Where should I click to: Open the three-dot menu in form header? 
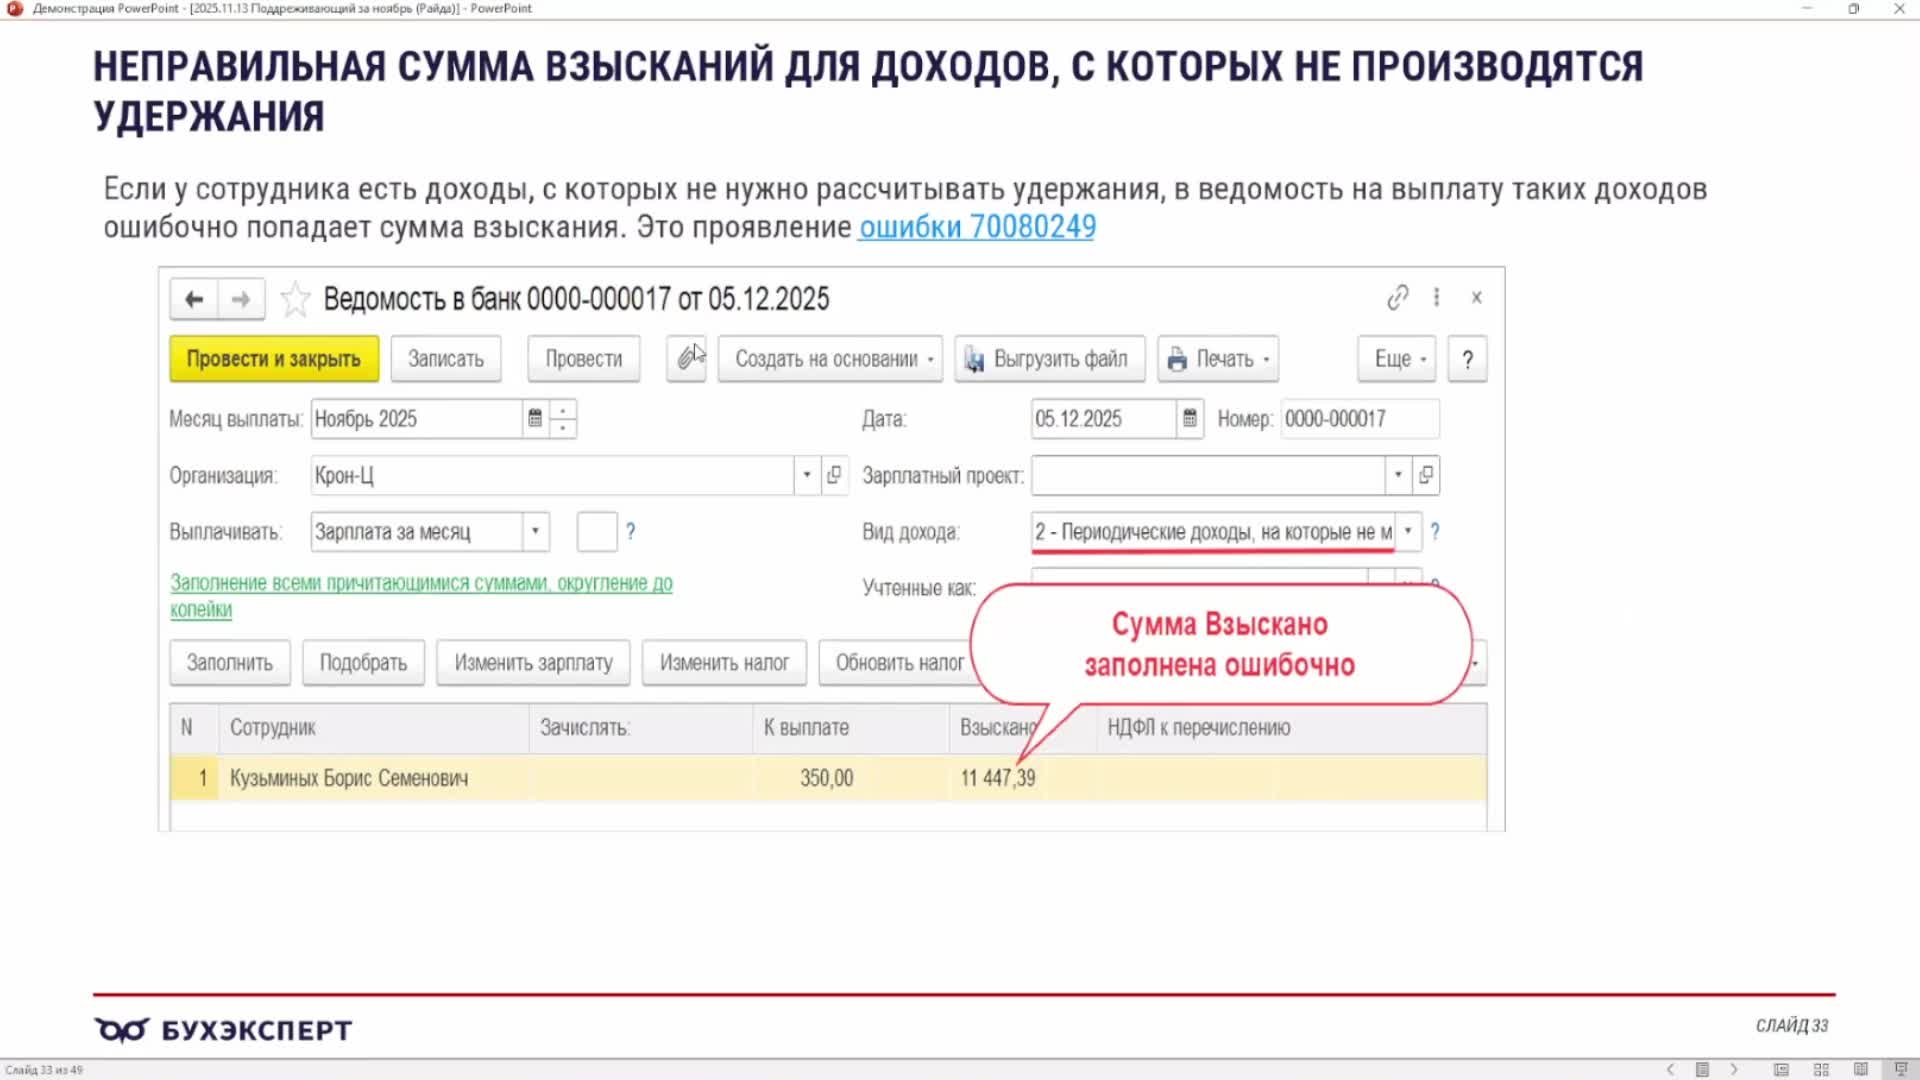[1436, 297]
